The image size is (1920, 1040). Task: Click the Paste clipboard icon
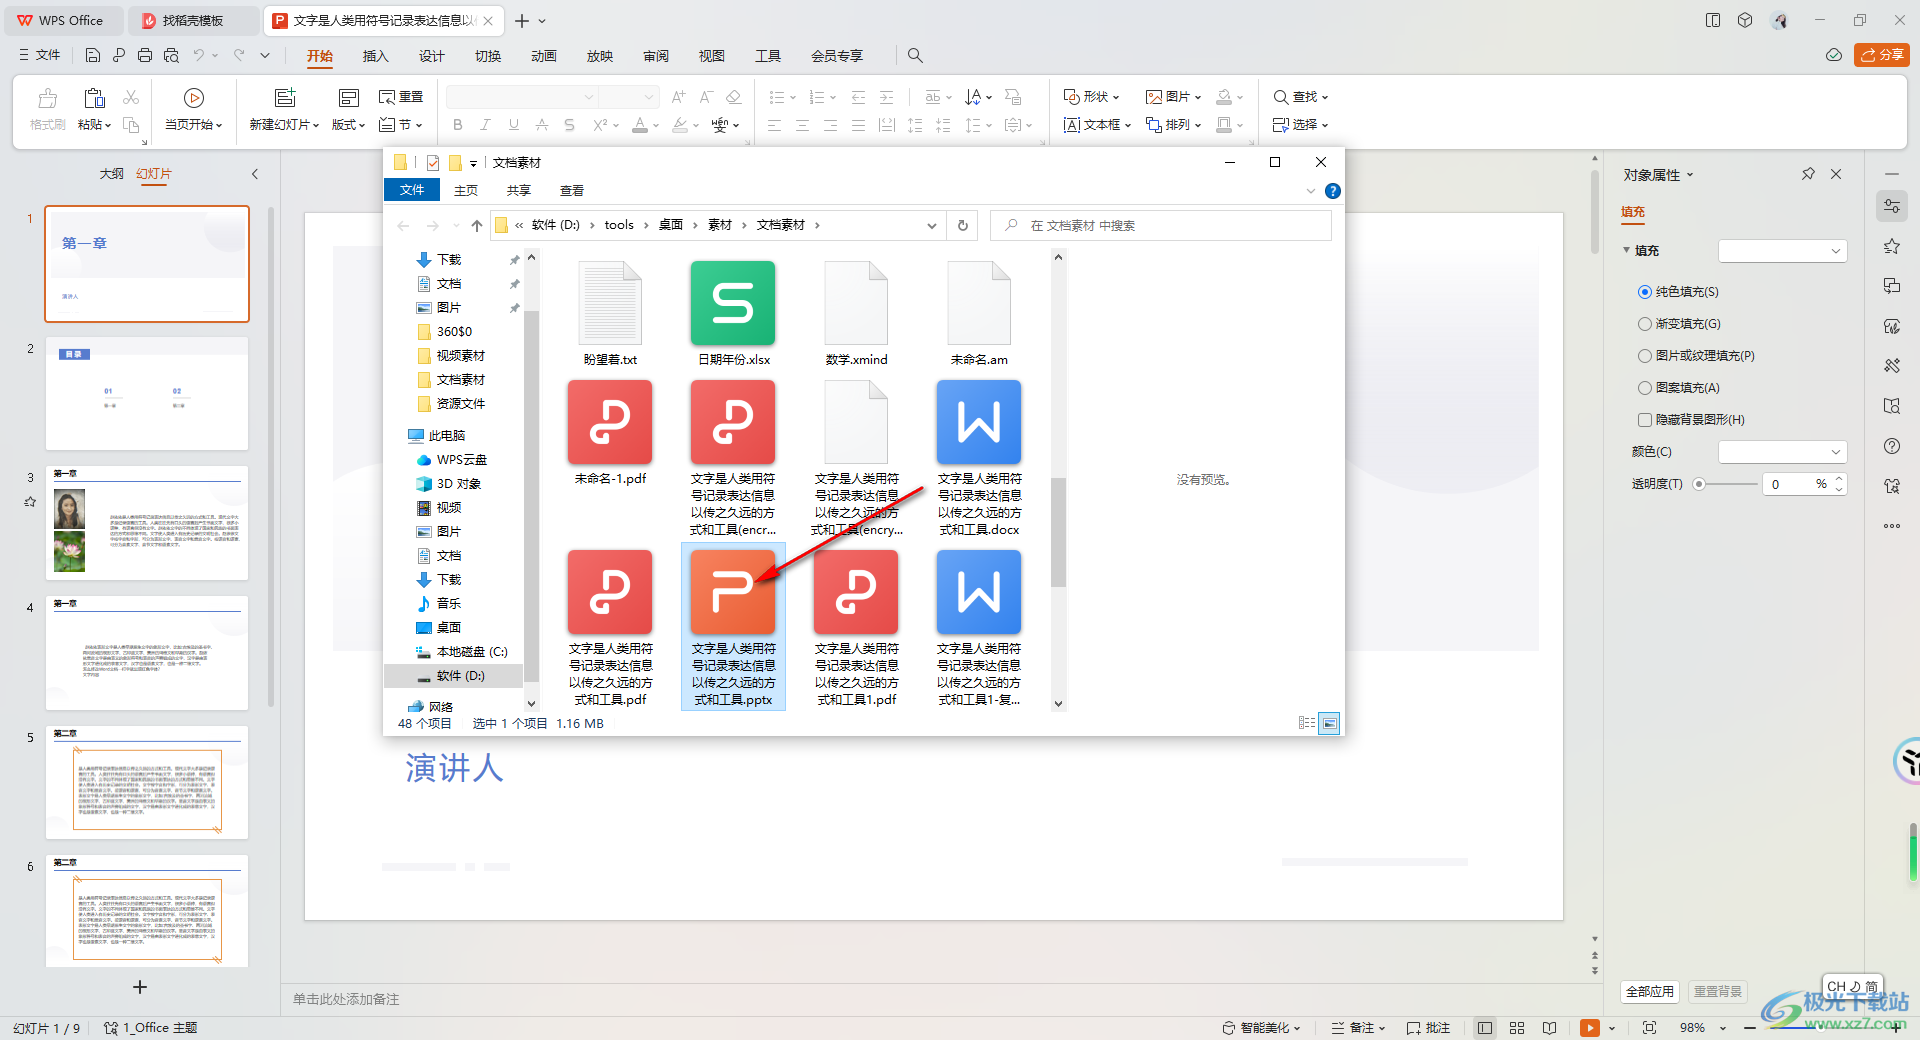(x=94, y=98)
